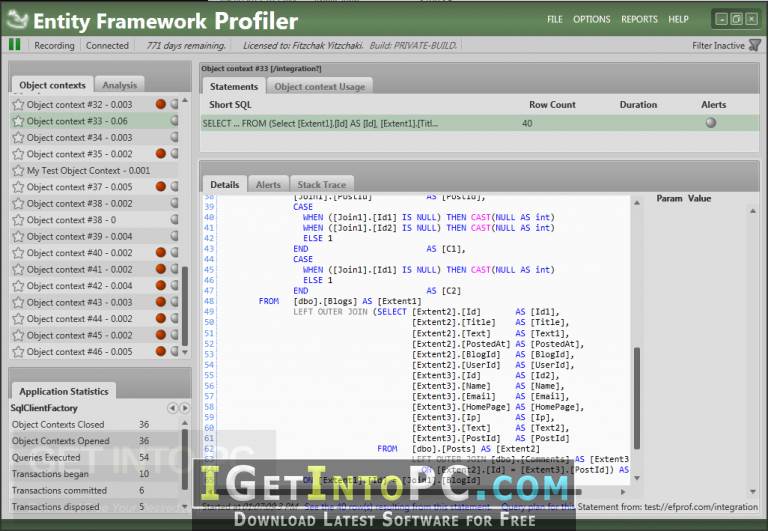Image resolution: width=768 pixels, height=531 pixels.
Task: Select Object context #41 - 0.002 row
Action: 95,269
